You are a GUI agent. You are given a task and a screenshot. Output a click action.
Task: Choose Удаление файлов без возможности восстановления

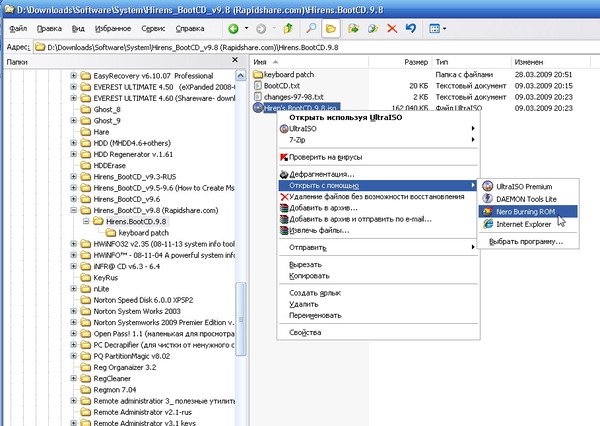378,197
